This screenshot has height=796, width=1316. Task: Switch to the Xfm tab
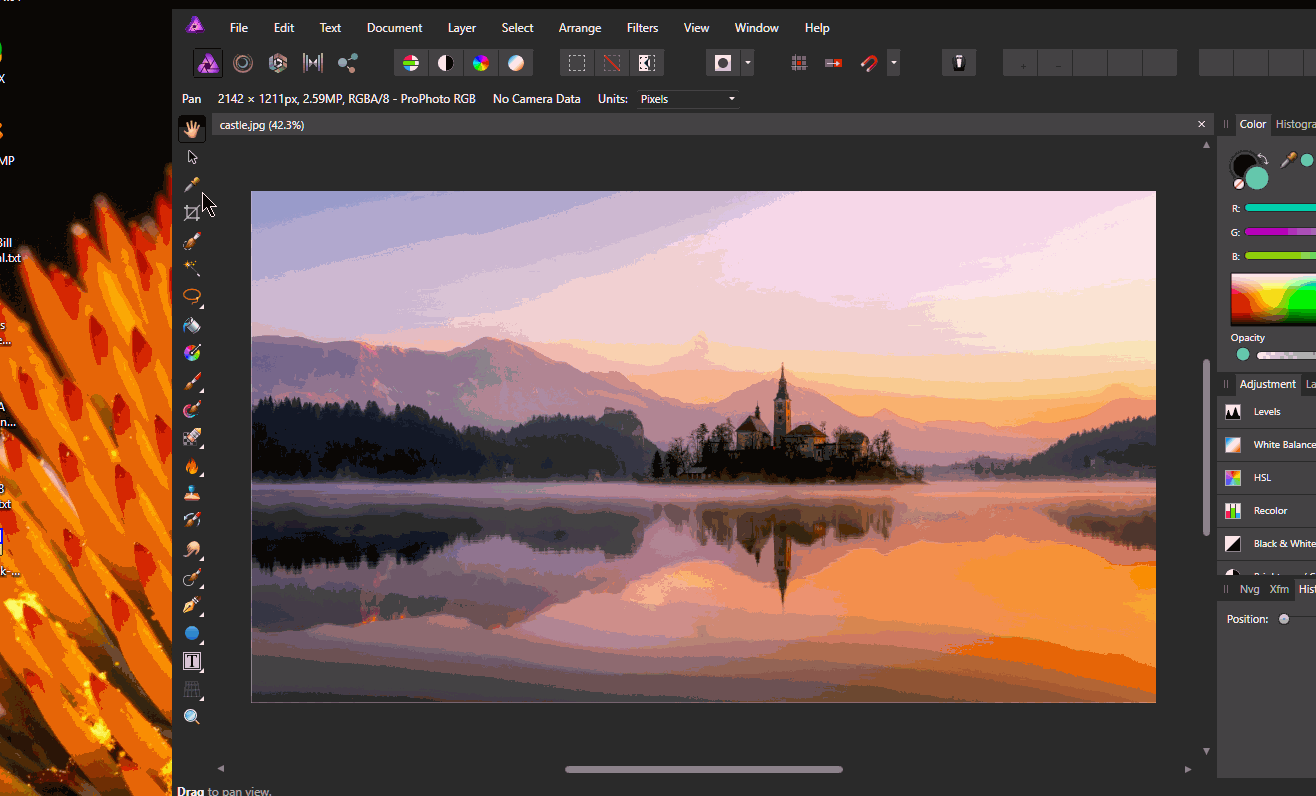click(1280, 589)
